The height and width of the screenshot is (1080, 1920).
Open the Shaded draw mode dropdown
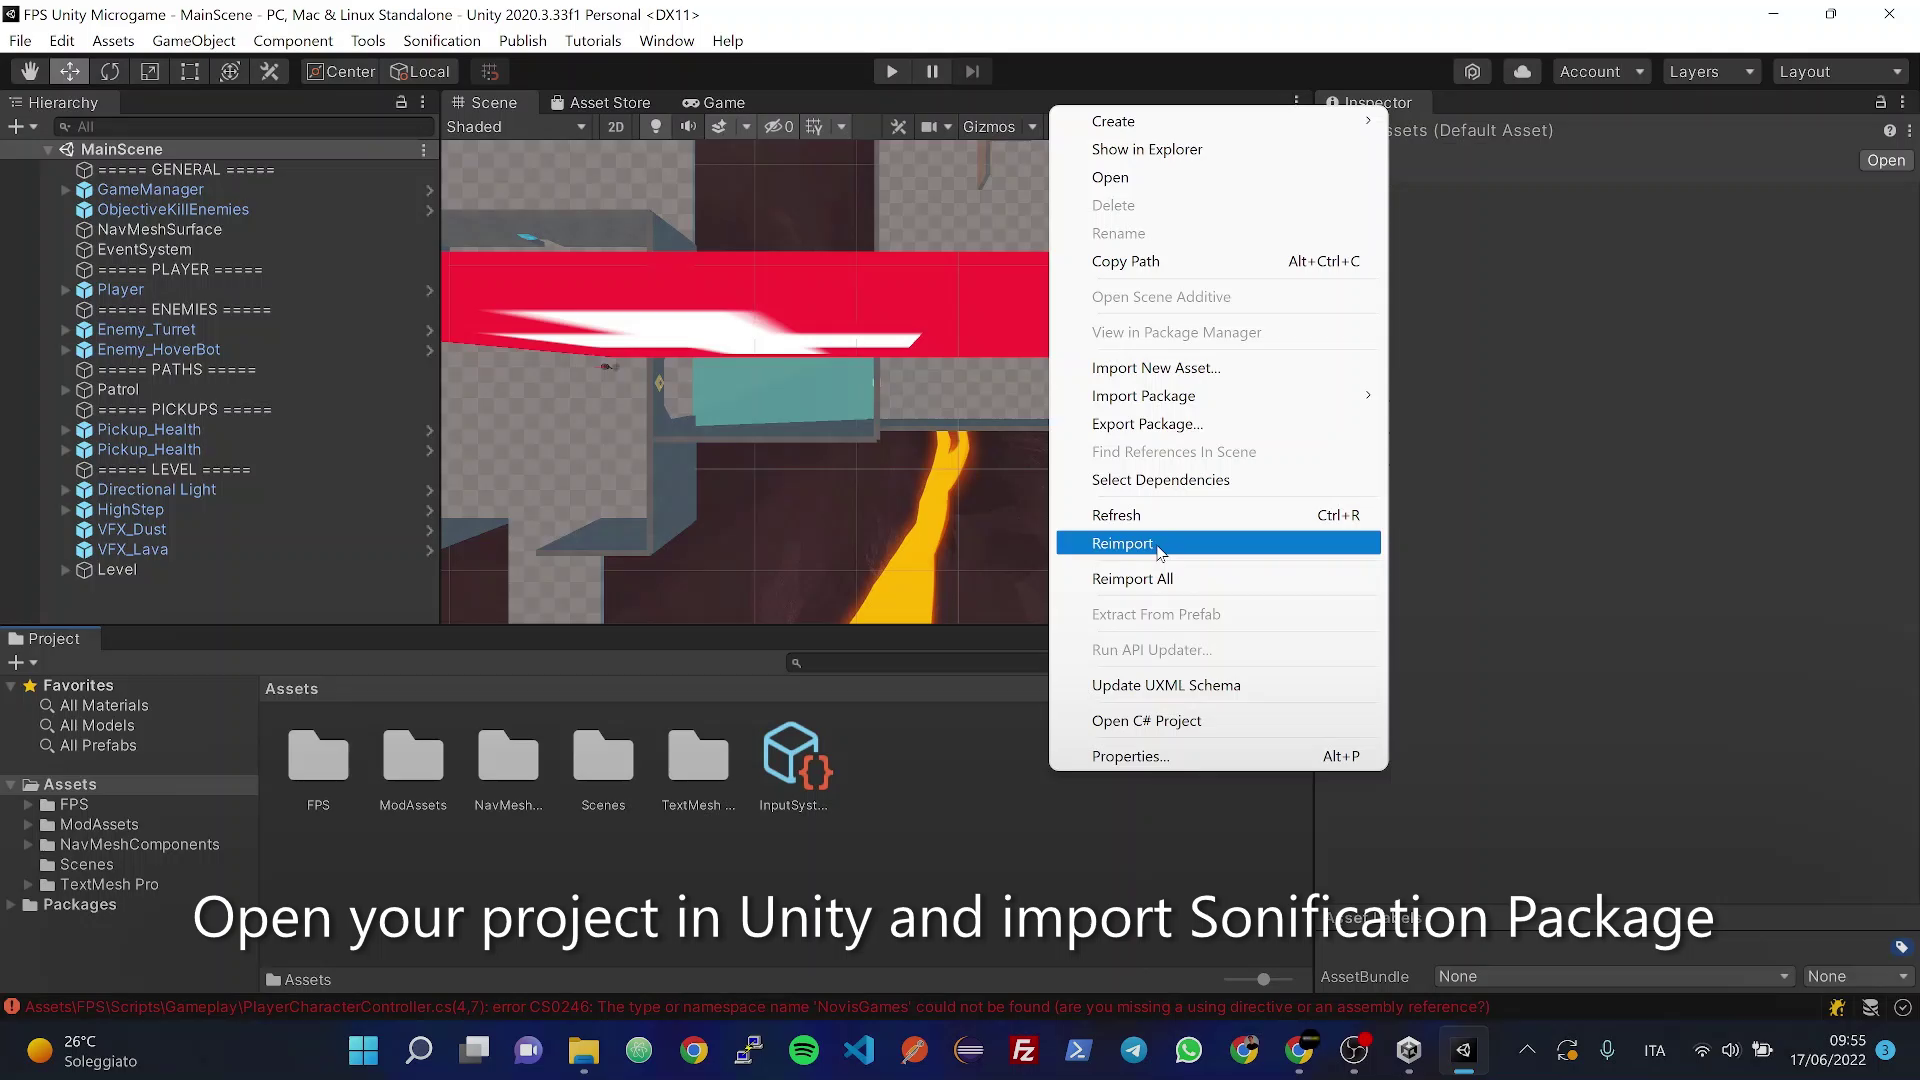516,127
